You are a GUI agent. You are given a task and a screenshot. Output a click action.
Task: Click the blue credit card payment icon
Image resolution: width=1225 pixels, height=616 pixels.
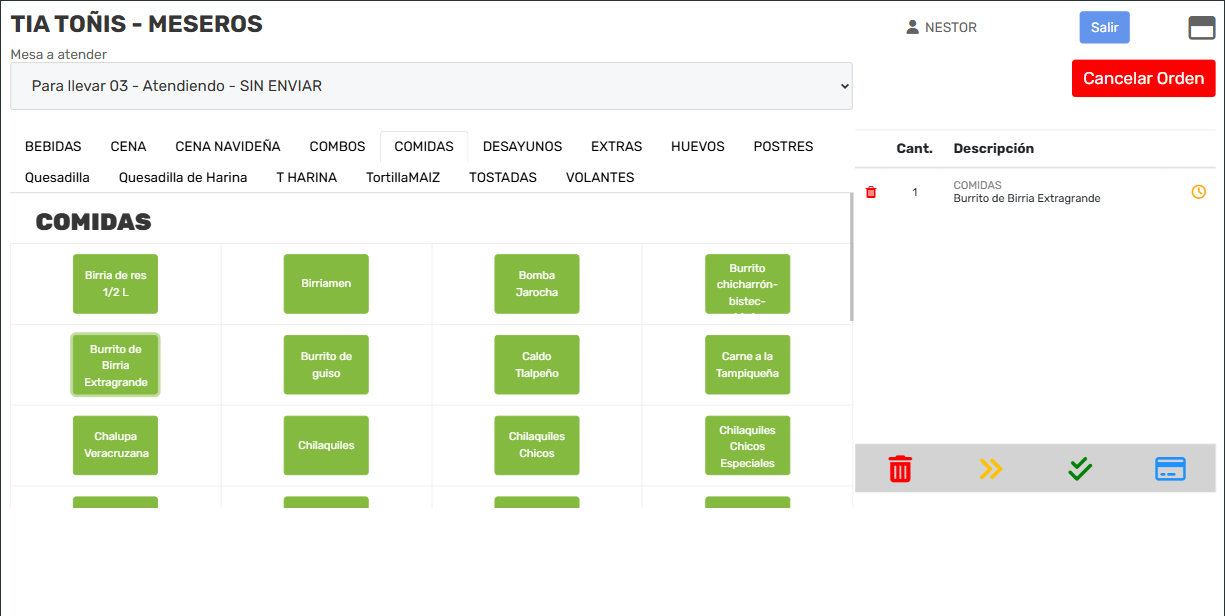1170,469
